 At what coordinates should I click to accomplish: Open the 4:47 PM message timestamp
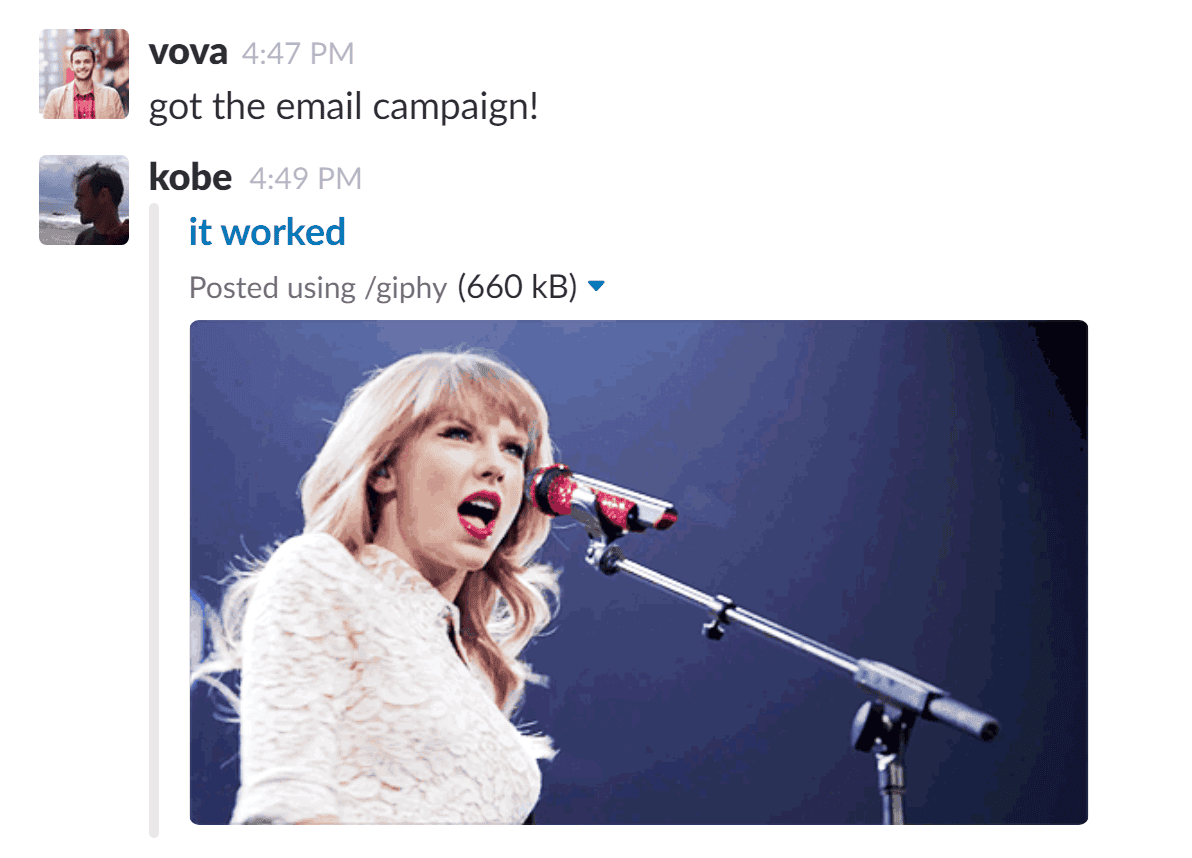coord(298,54)
